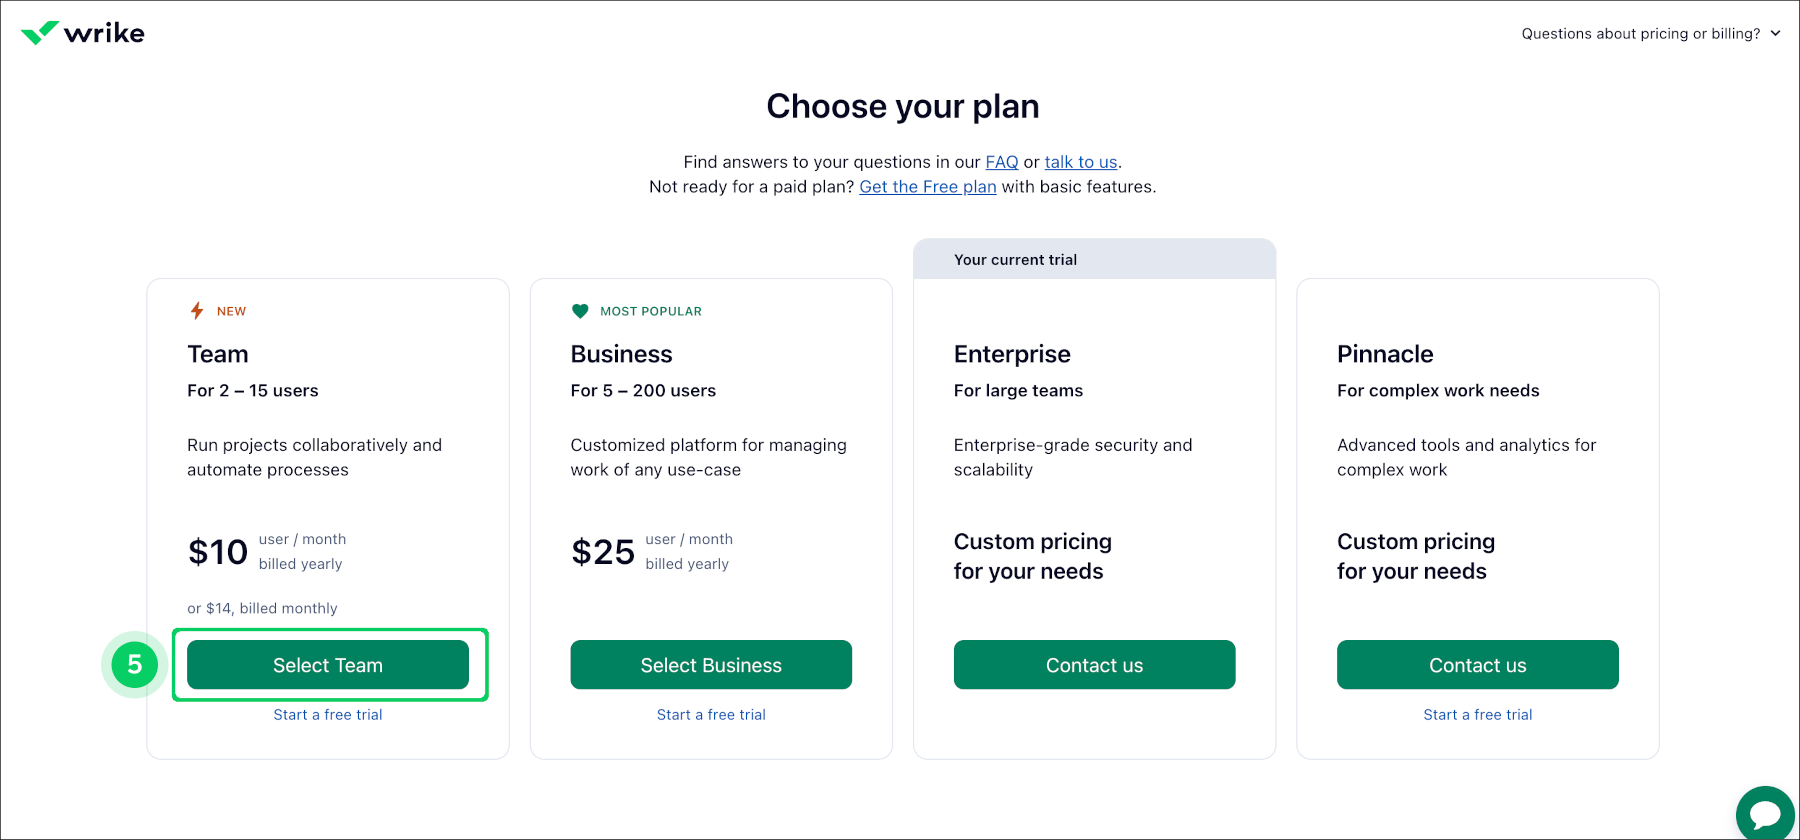
Task: Open the FAQ link
Action: click(x=1001, y=161)
